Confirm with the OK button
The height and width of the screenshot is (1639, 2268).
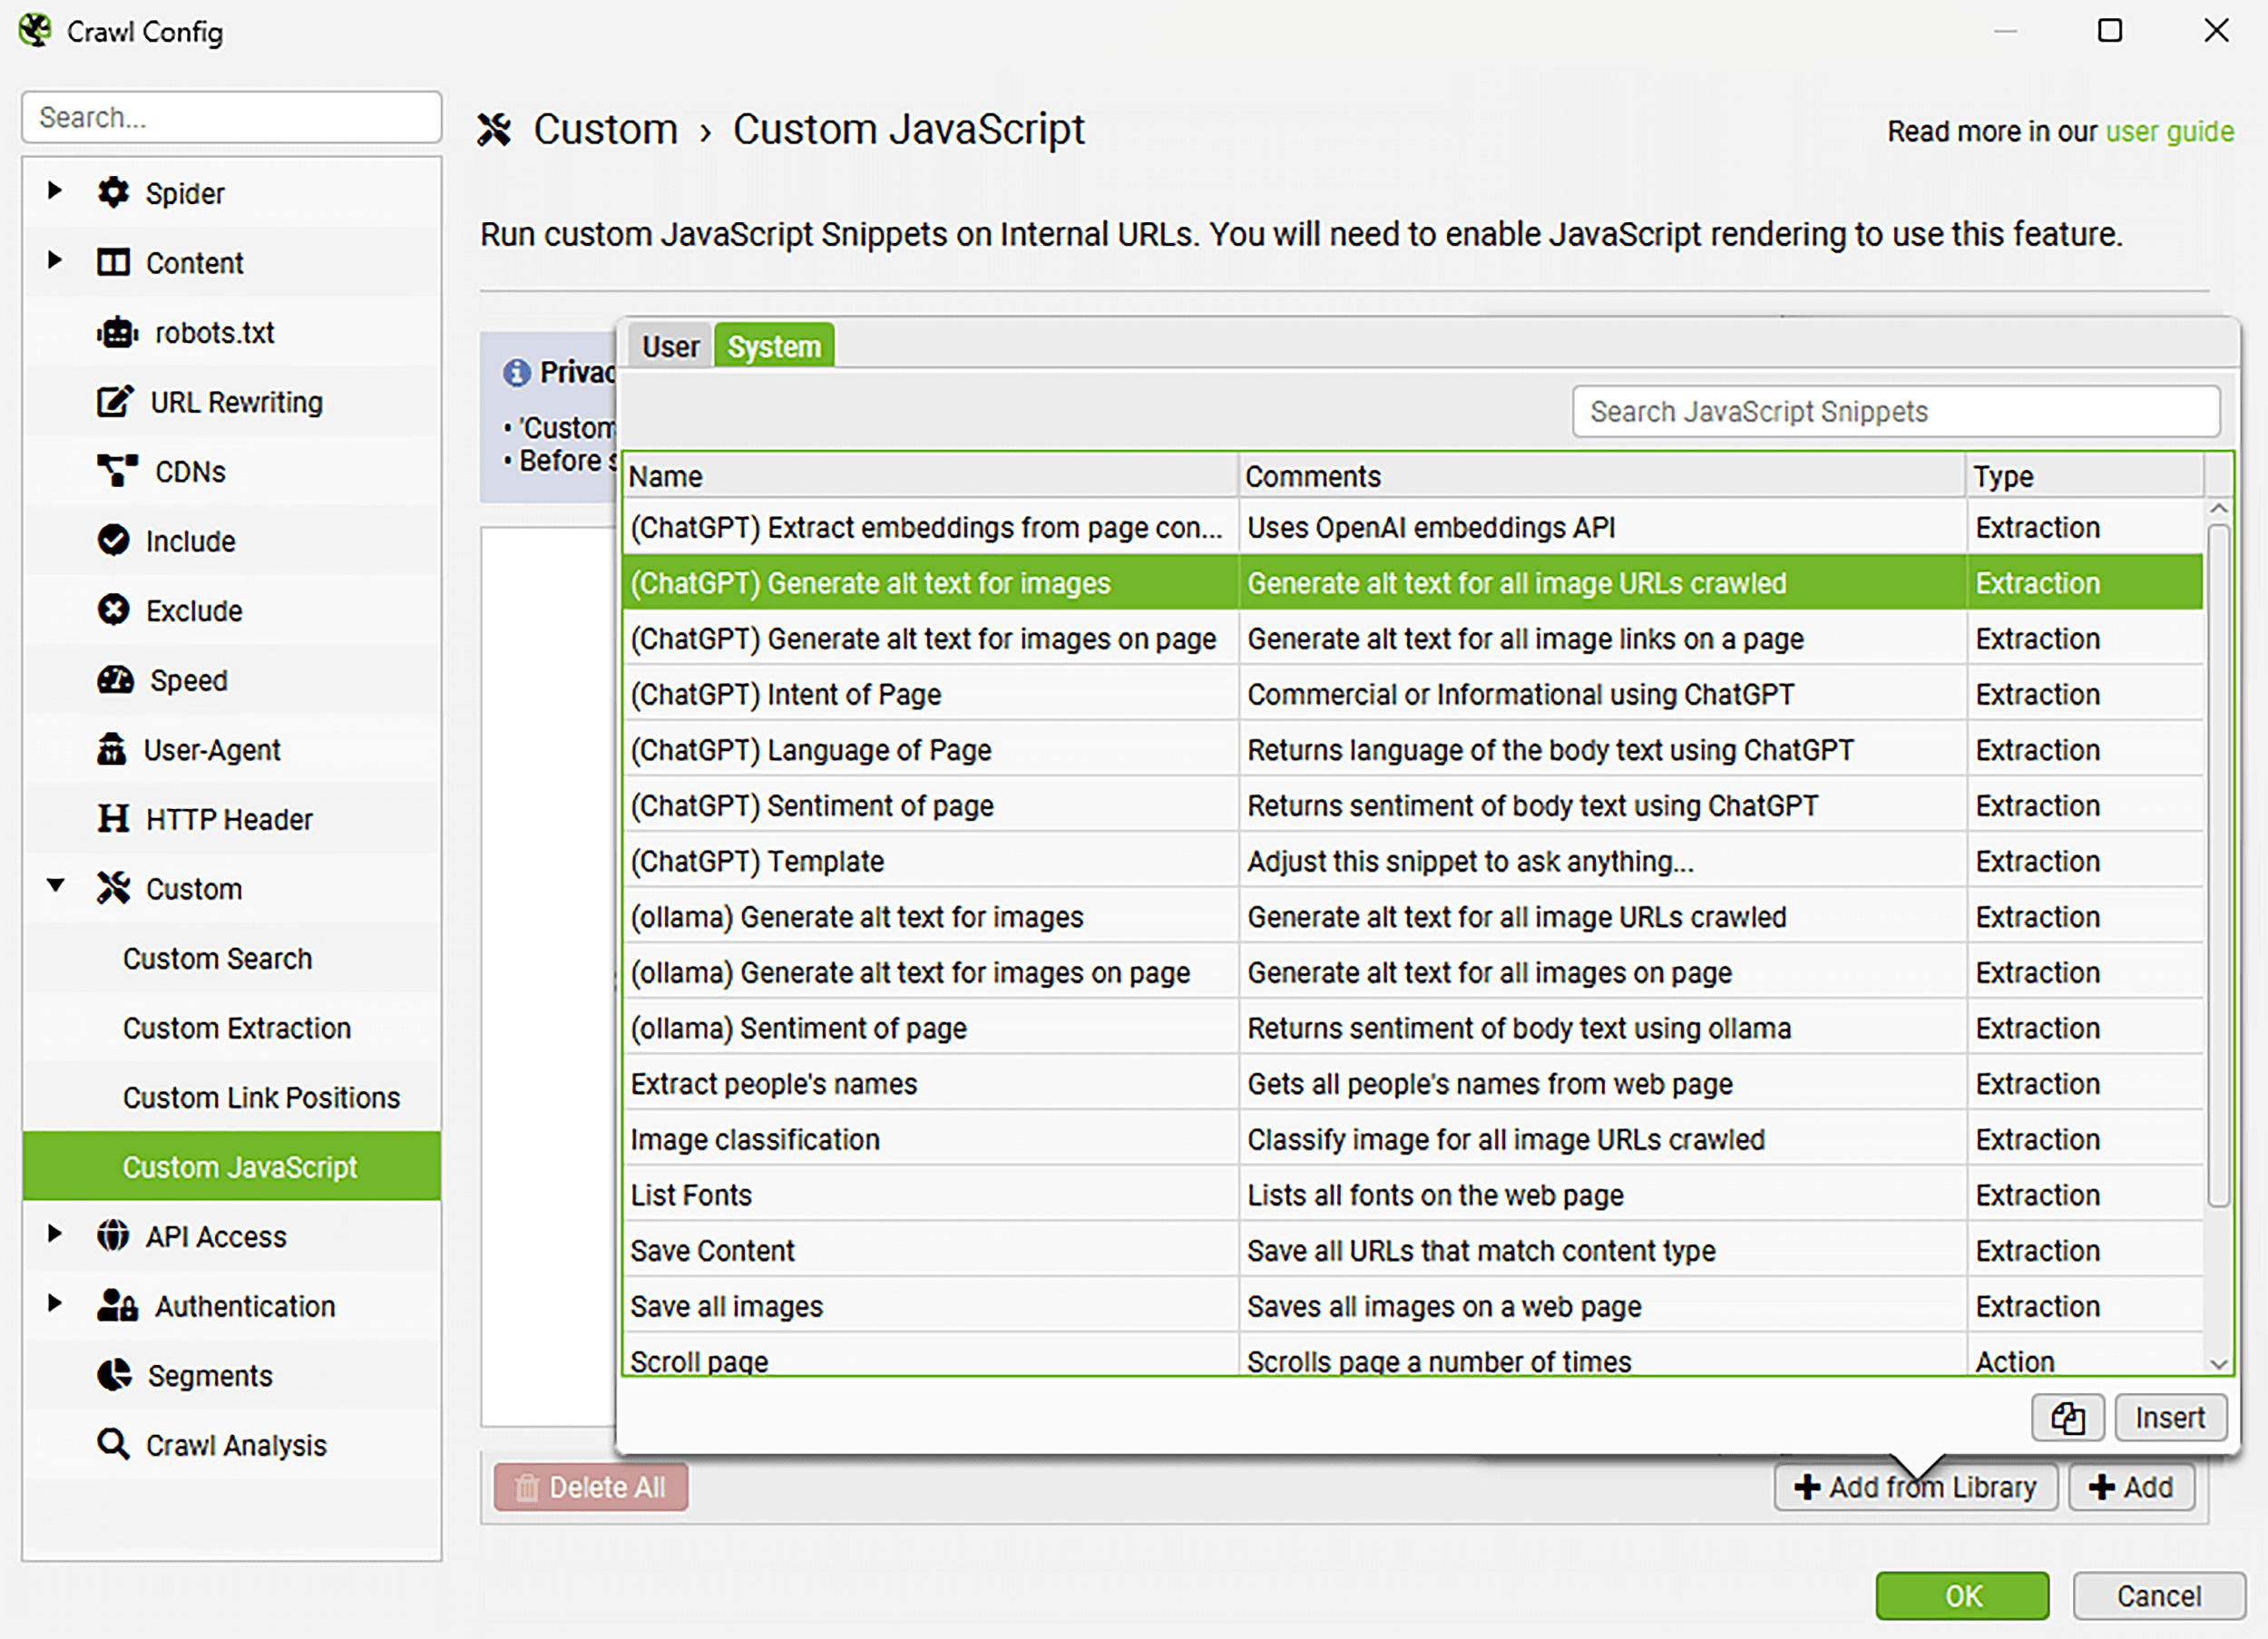point(1962,1596)
